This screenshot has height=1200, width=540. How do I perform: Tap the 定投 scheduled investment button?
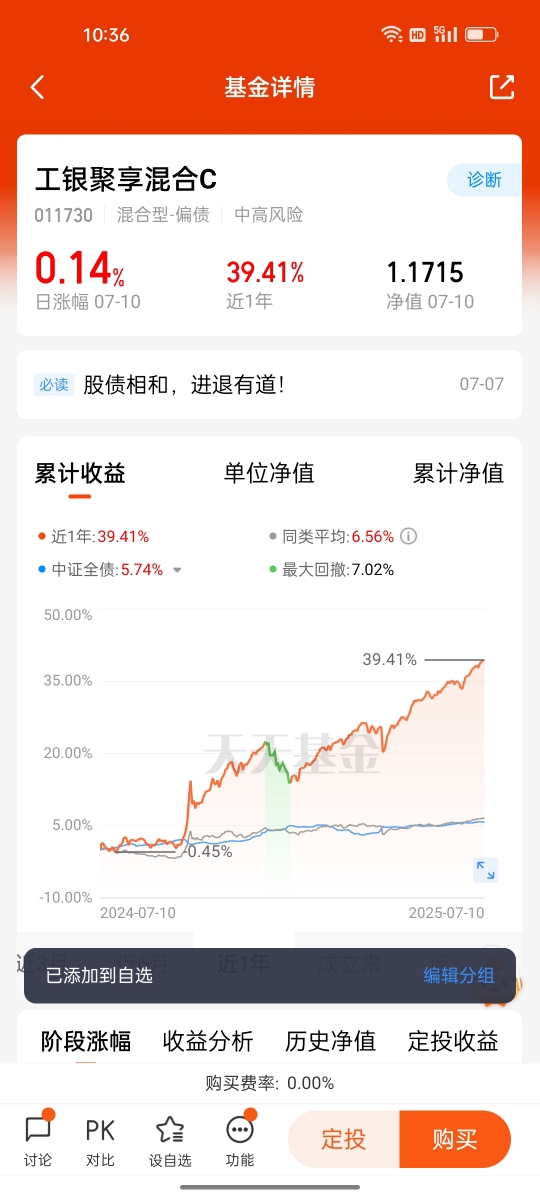(344, 1139)
